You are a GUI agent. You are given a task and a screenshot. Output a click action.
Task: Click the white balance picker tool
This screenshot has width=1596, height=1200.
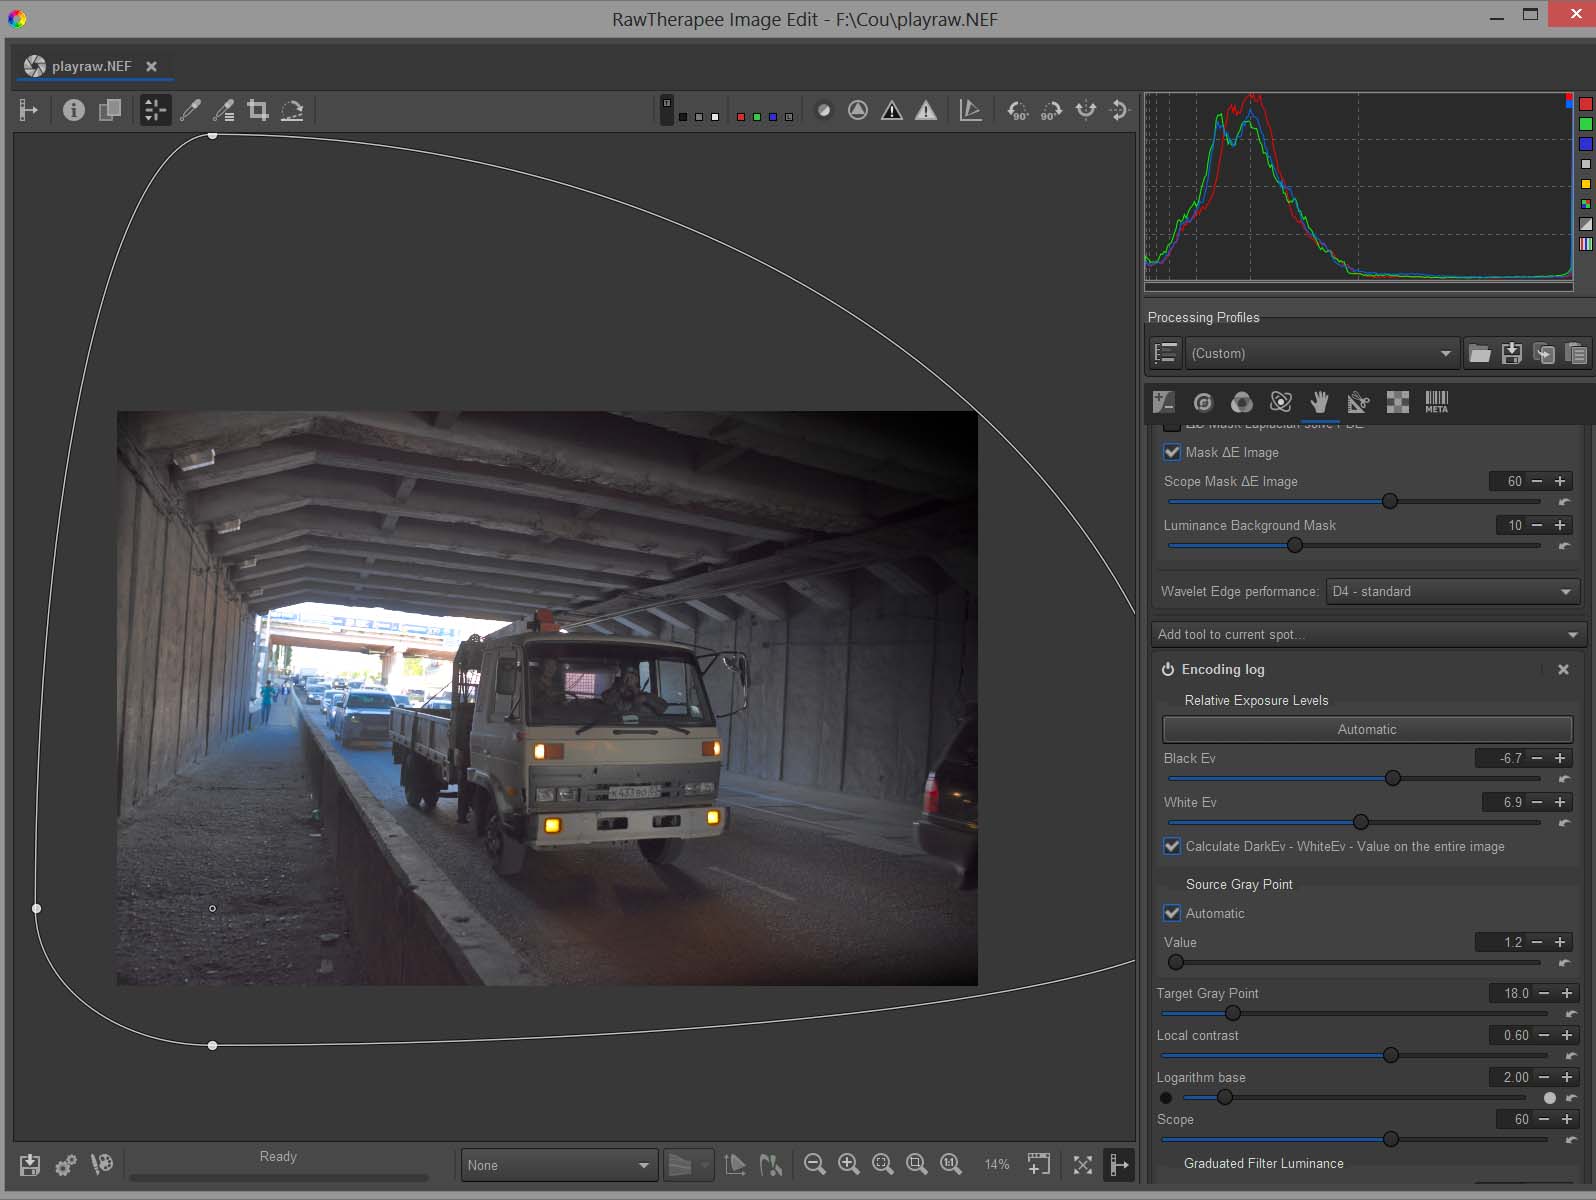point(190,110)
